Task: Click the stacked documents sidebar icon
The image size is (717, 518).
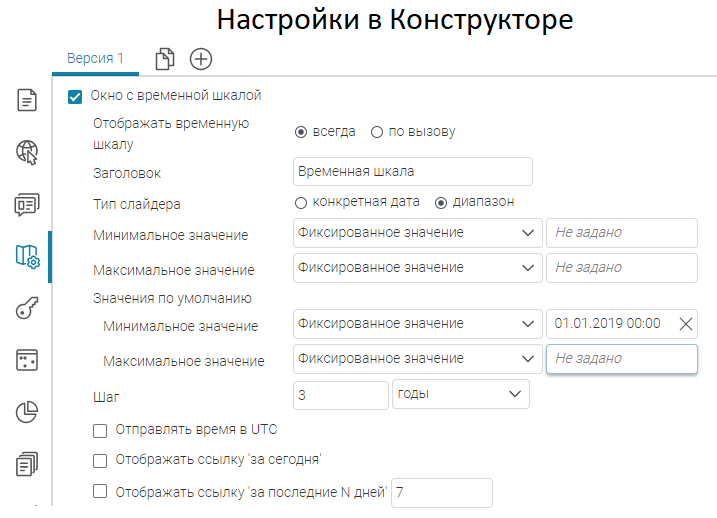Action: coord(26,464)
